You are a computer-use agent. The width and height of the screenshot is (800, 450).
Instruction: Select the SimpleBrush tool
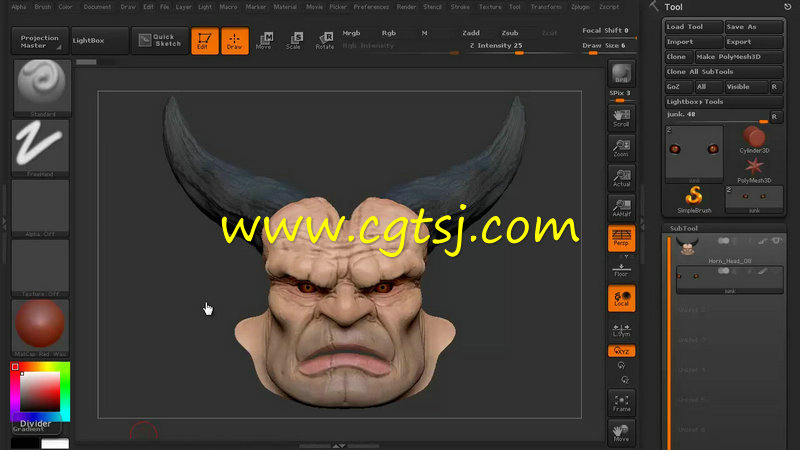coord(694,199)
